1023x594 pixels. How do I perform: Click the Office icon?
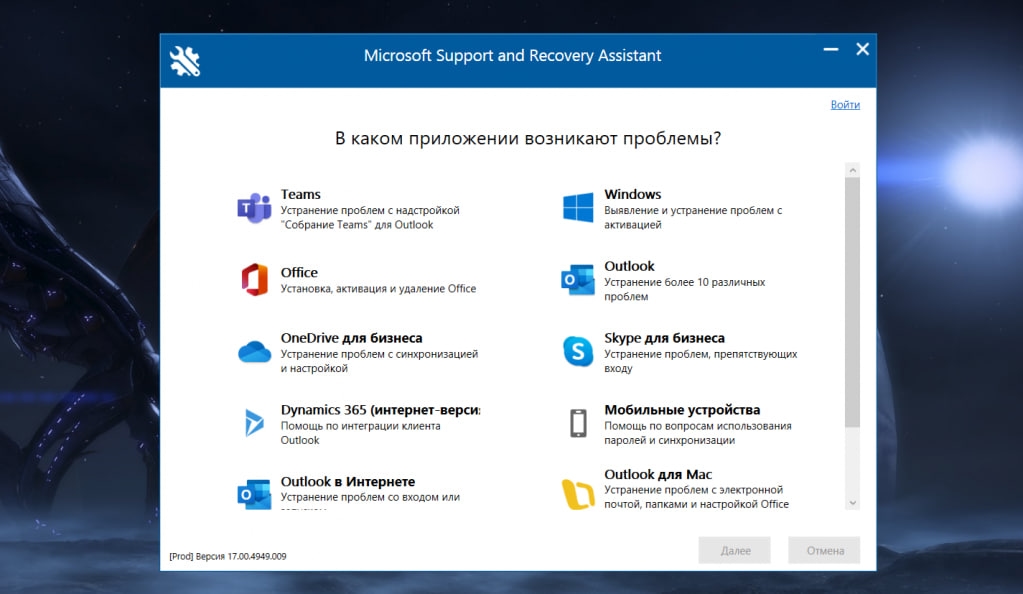pos(253,278)
